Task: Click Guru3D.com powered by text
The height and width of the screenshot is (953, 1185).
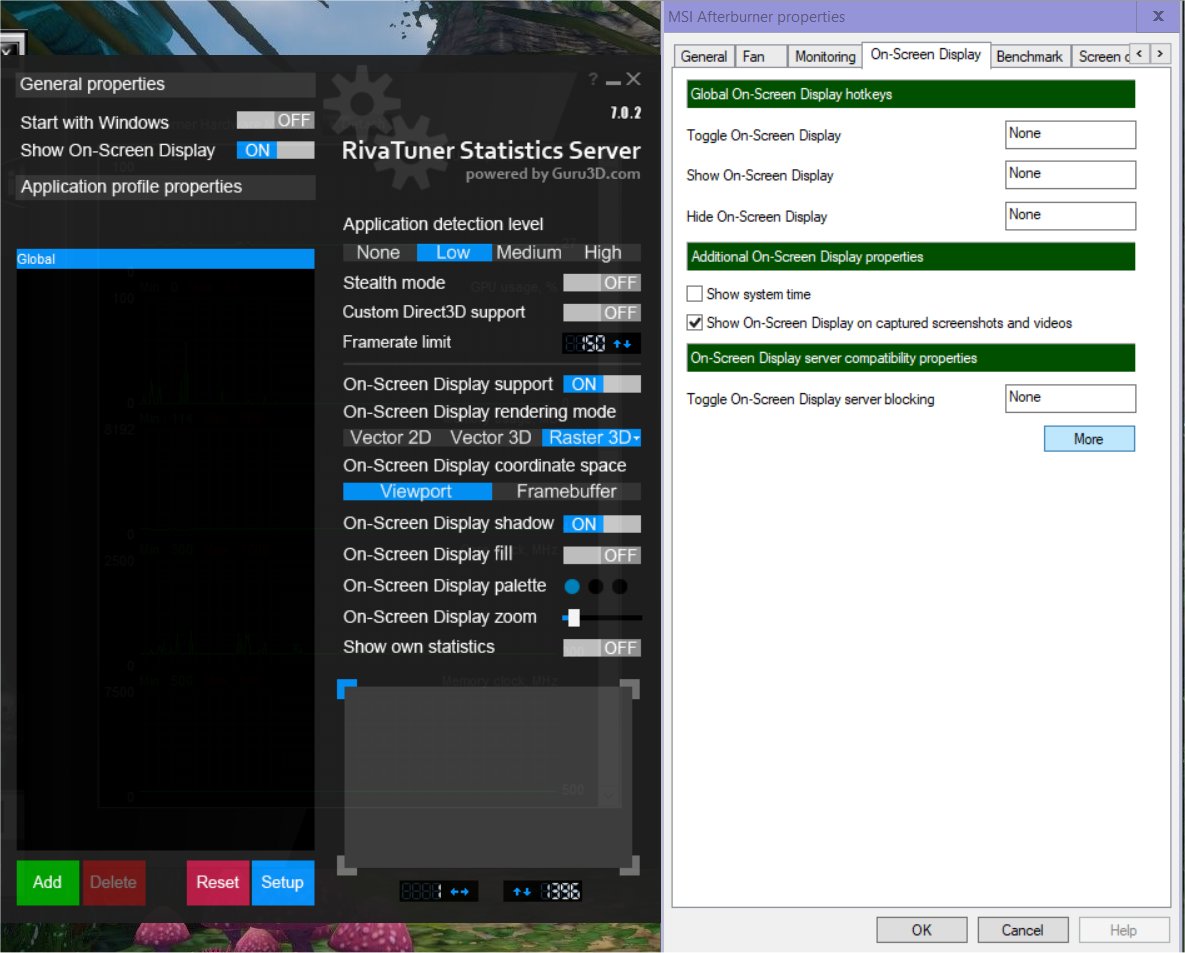Action: pyautogui.click(x=552, y=174)
